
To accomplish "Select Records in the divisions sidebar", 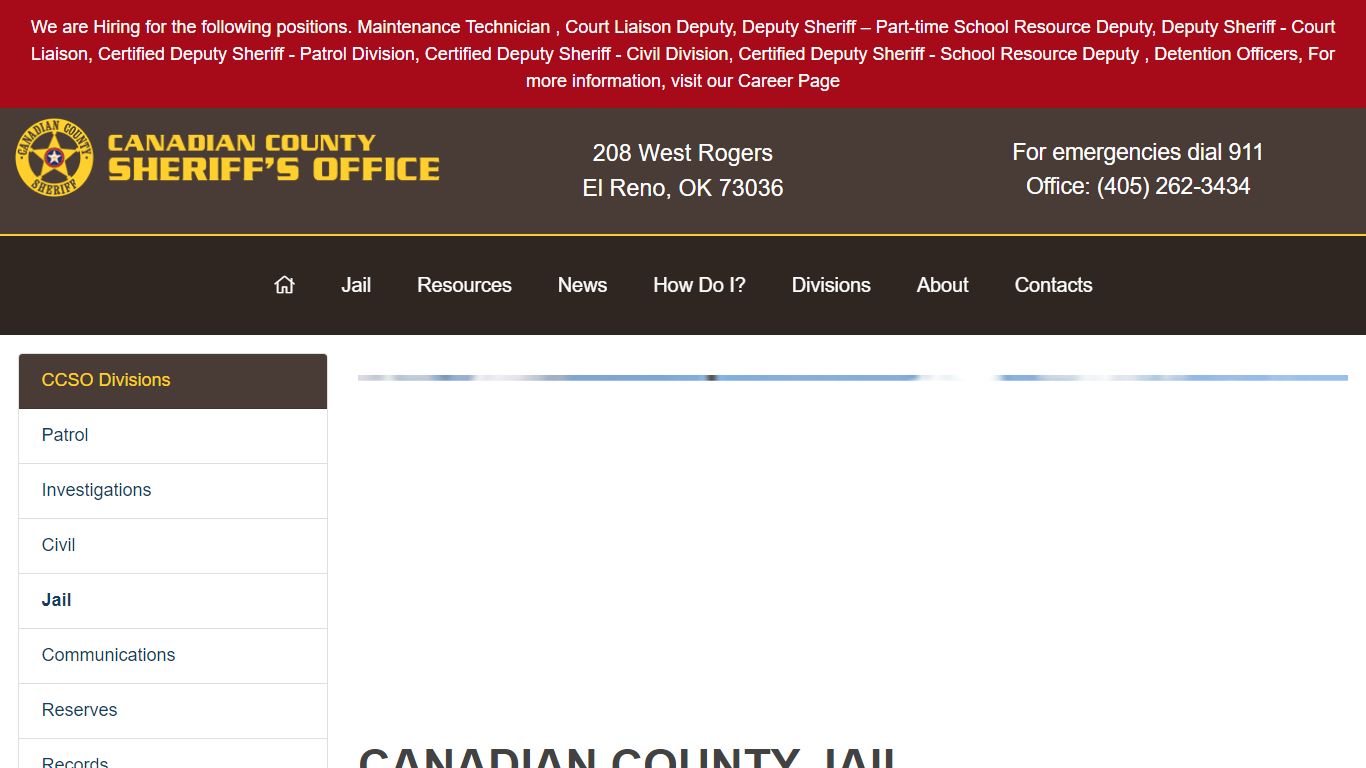I will coord(173,754).
